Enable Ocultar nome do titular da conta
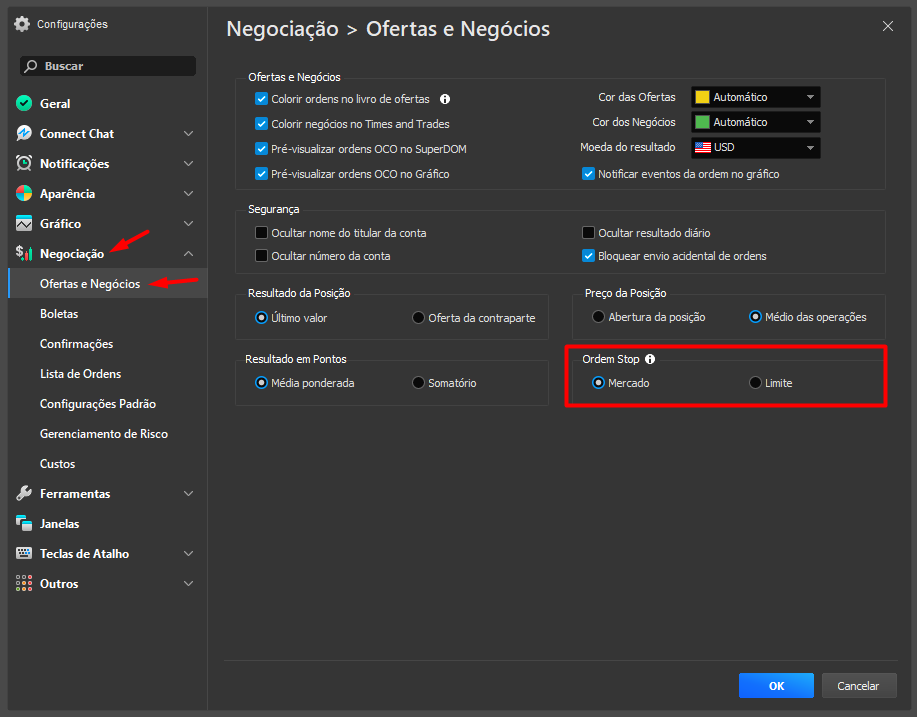Screen dimensions: 917x717 [262, 233]
